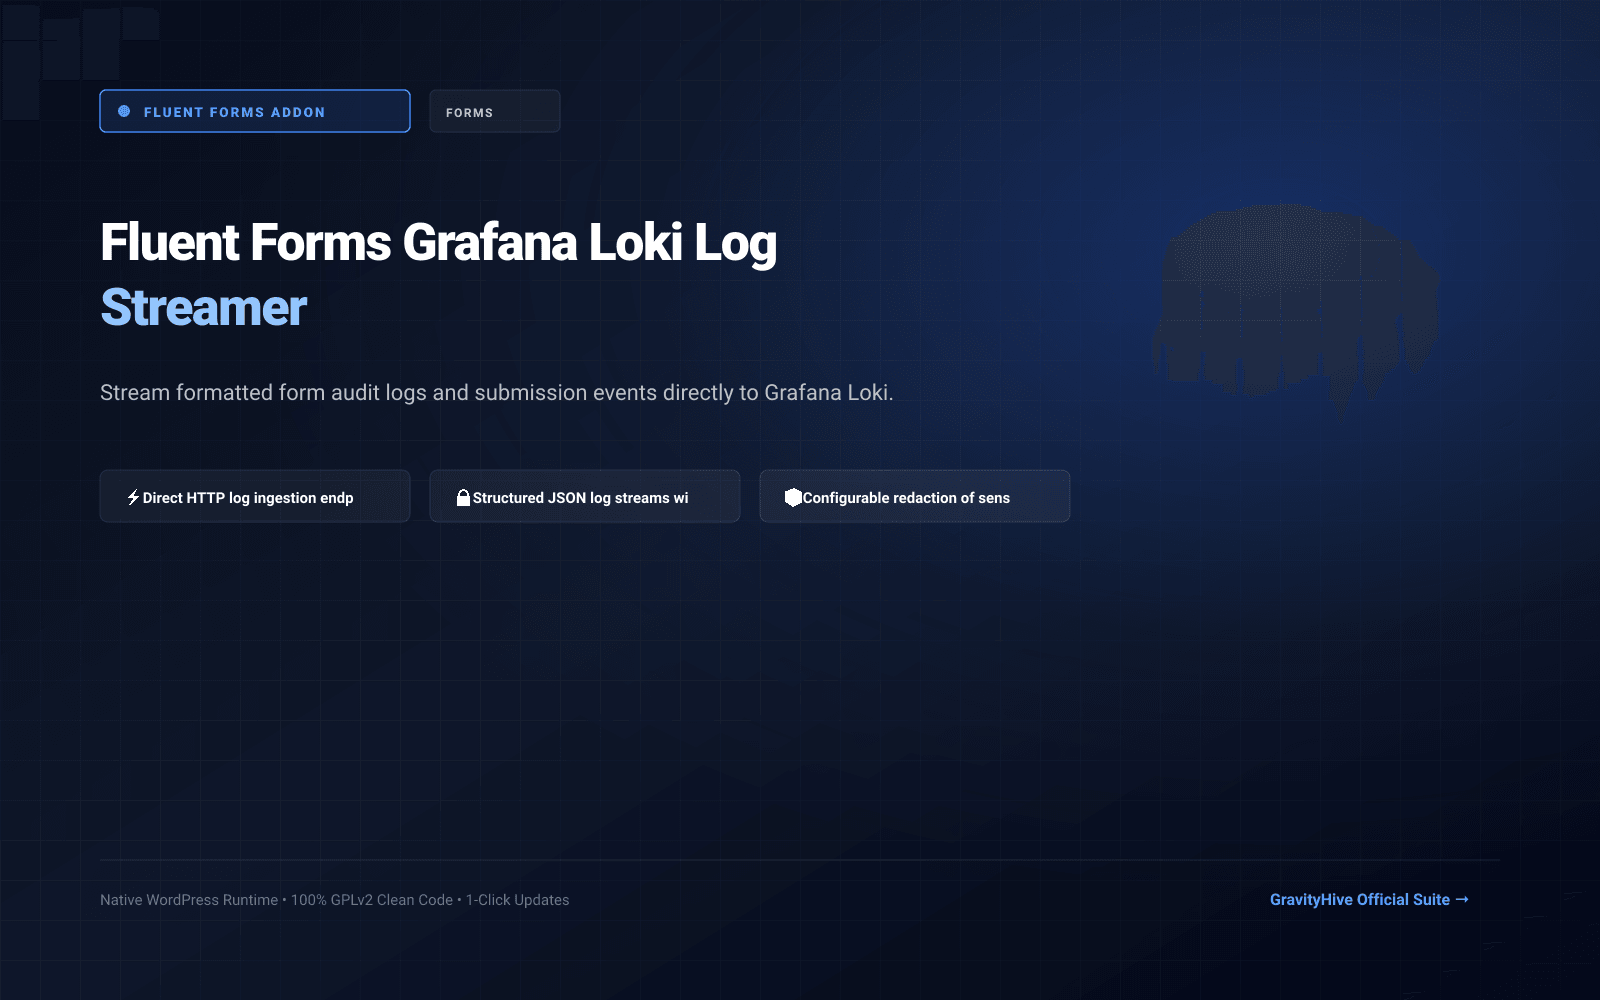Click the padlock icon on Structured JSON chip
The image size is (1600, 1000).
(x=463, y=497)
